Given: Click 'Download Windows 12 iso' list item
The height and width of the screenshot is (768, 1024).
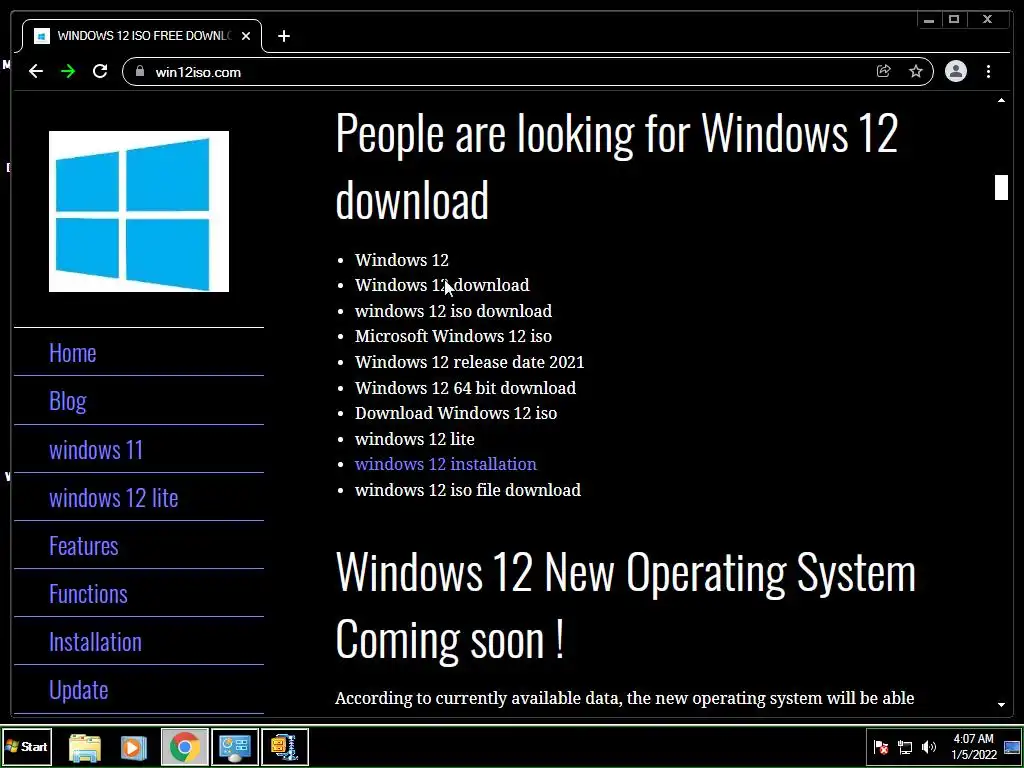Looking at the screenshot, I should [x=456, y=413].
